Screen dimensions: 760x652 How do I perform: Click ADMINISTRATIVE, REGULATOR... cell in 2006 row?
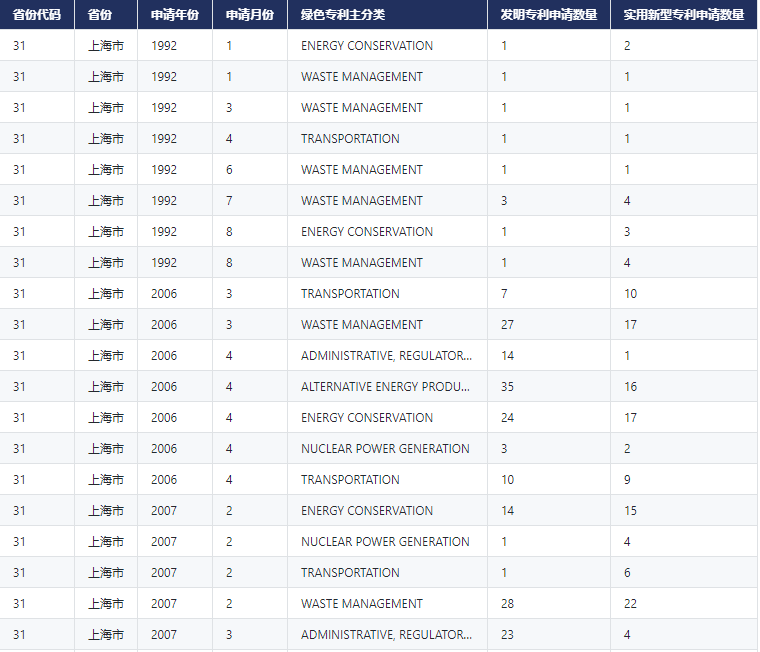[387, 356]
